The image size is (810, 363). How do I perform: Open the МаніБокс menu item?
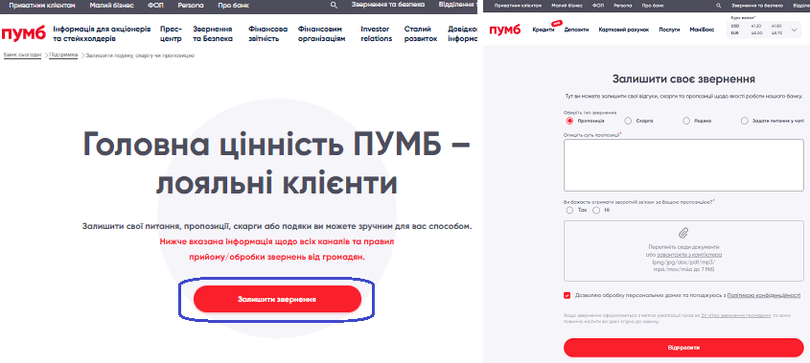pos(702,30)
